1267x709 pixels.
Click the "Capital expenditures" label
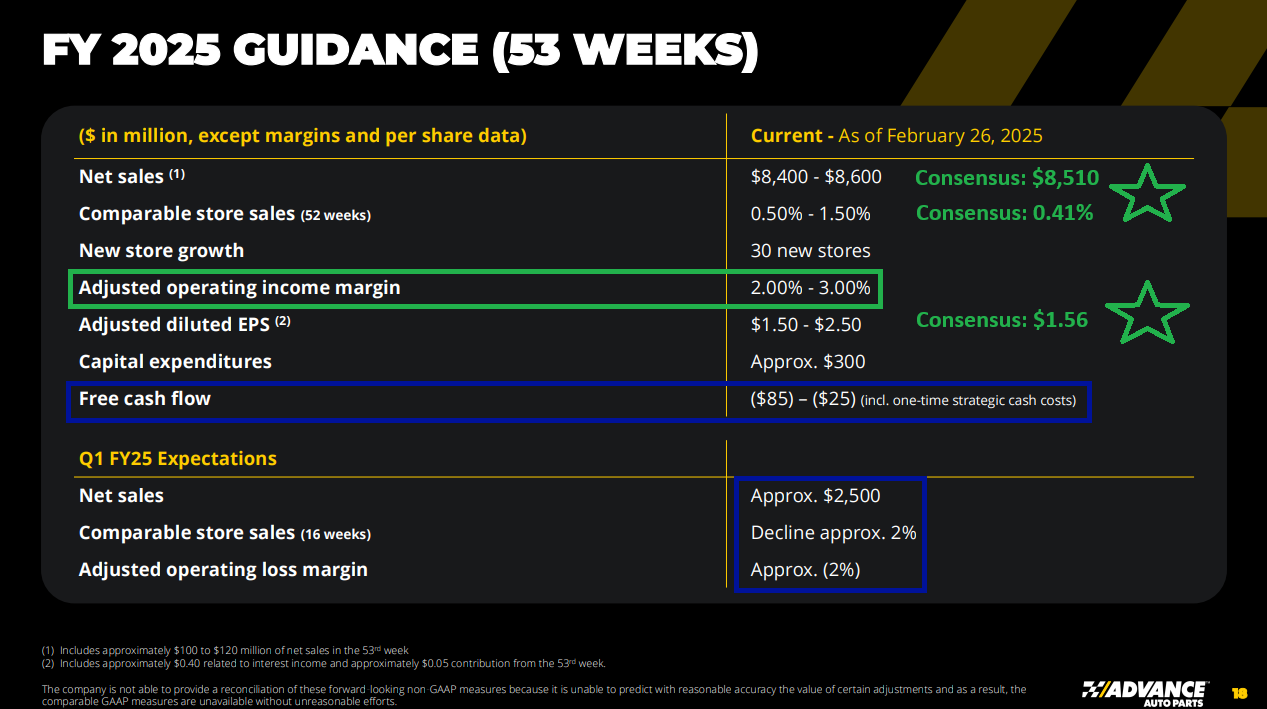pyautogui.click(x=175, y=361)
